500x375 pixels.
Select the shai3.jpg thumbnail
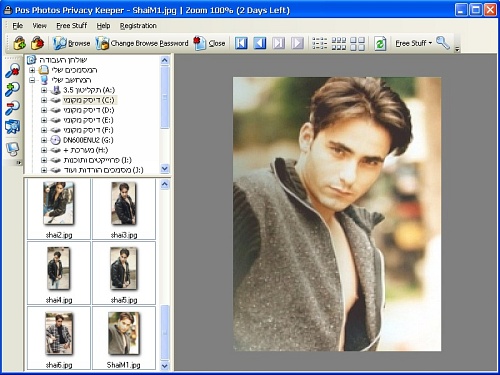124,209
